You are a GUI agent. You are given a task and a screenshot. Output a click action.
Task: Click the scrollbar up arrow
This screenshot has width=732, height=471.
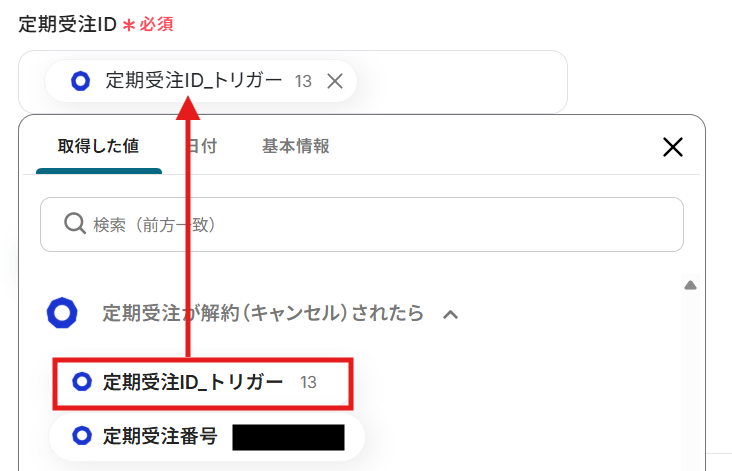coord(689,286)
